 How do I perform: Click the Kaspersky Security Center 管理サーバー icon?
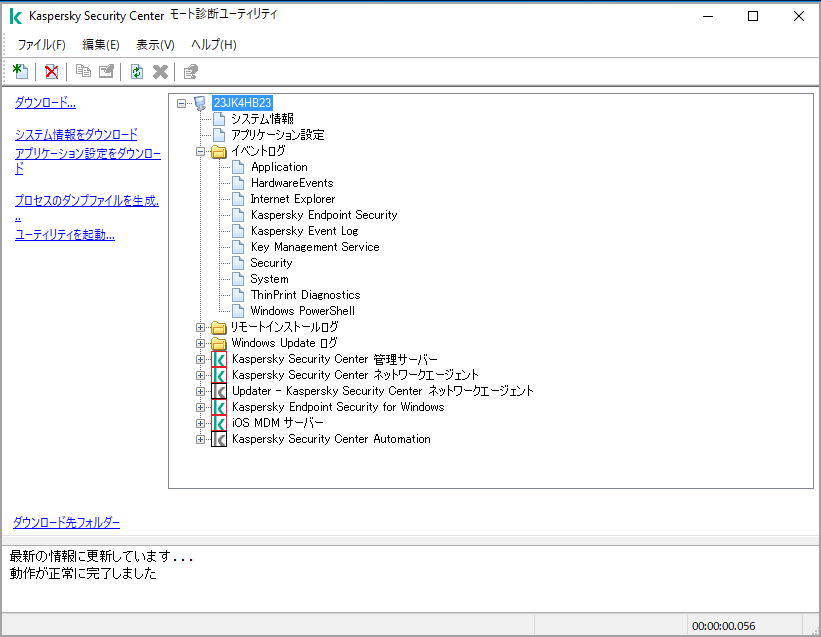pos(220,358)
